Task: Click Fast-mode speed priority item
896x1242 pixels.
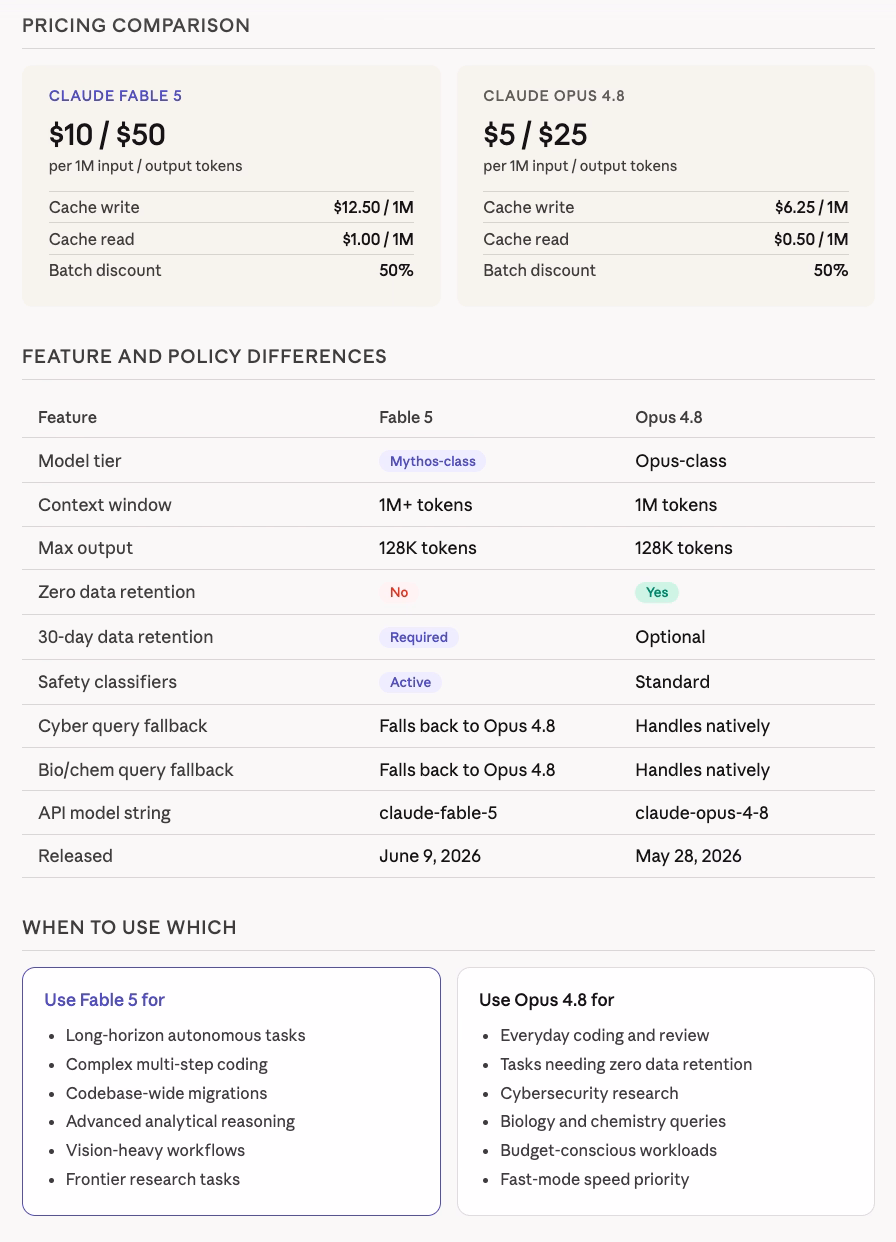Action: pos(594,1180)
